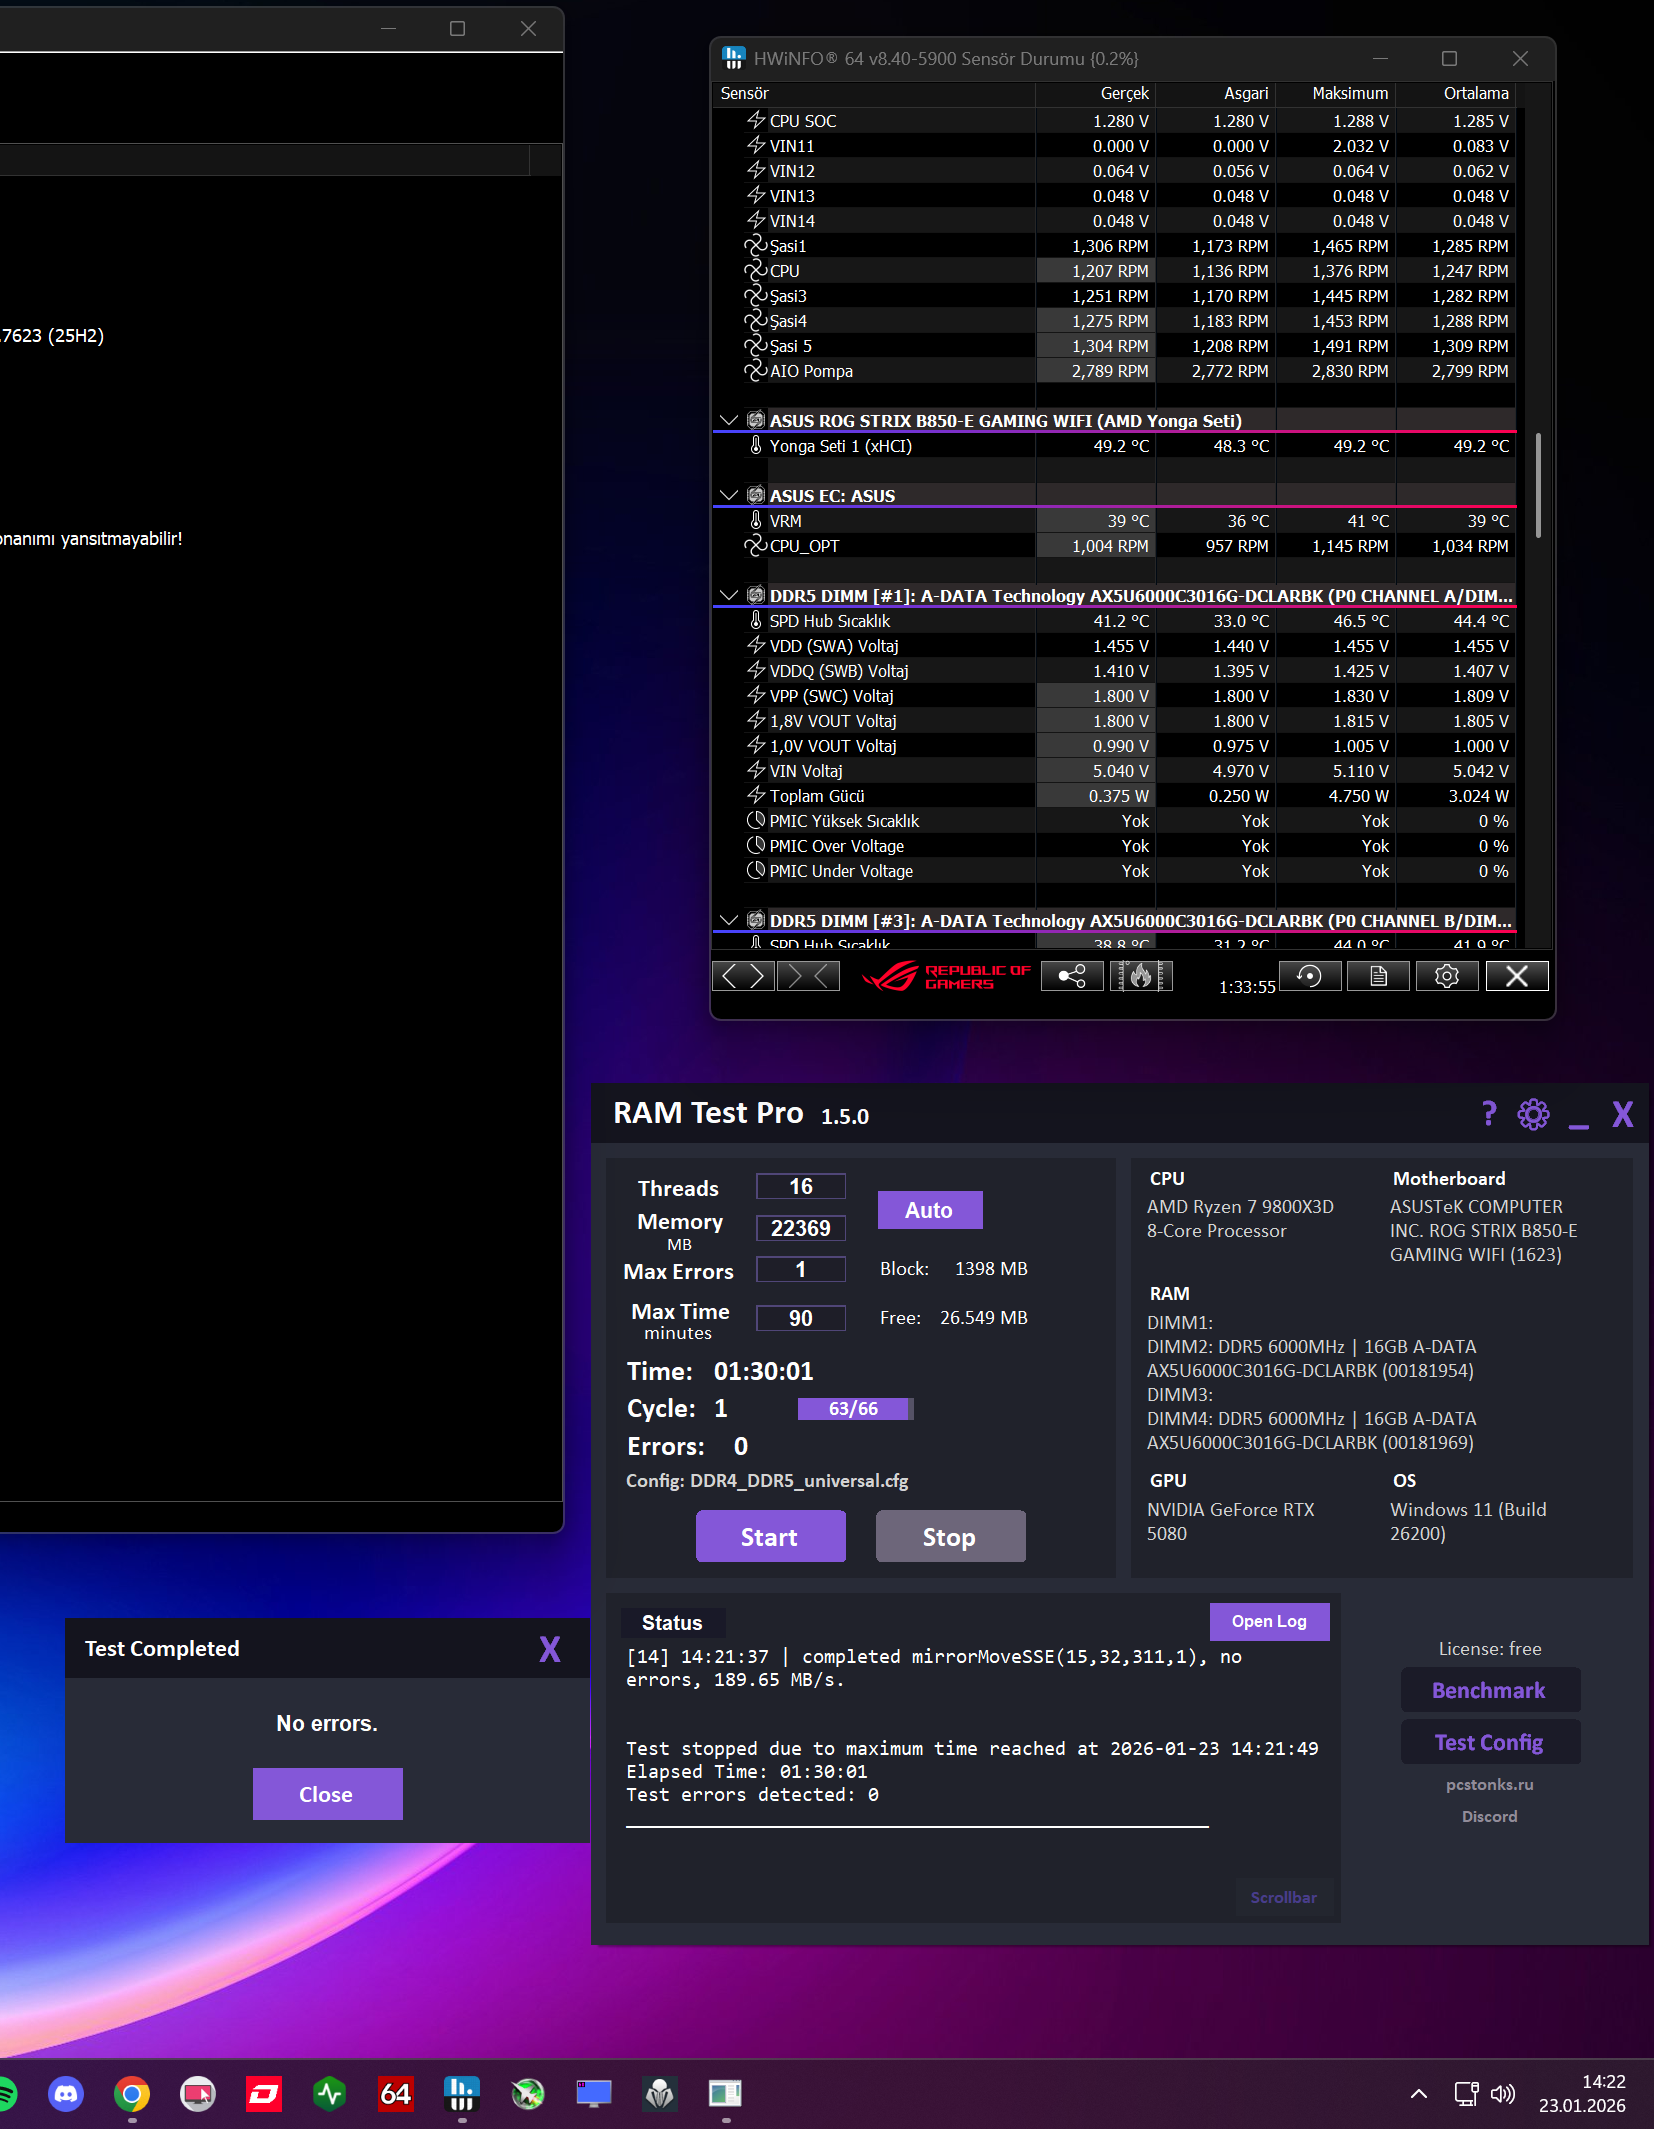The image size is (1654, 2129).
Task: Collapse ASUS ROG STRIX B850-E sensor group
Action: [x=729, y=421]
